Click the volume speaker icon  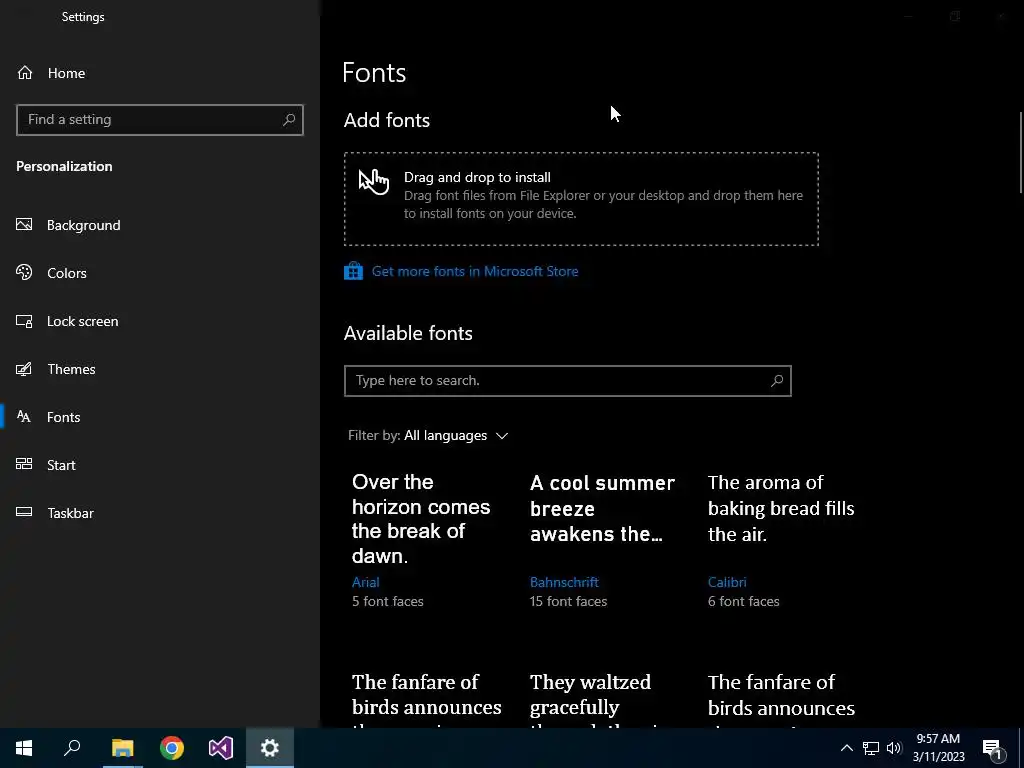click(x=894, y=748)
